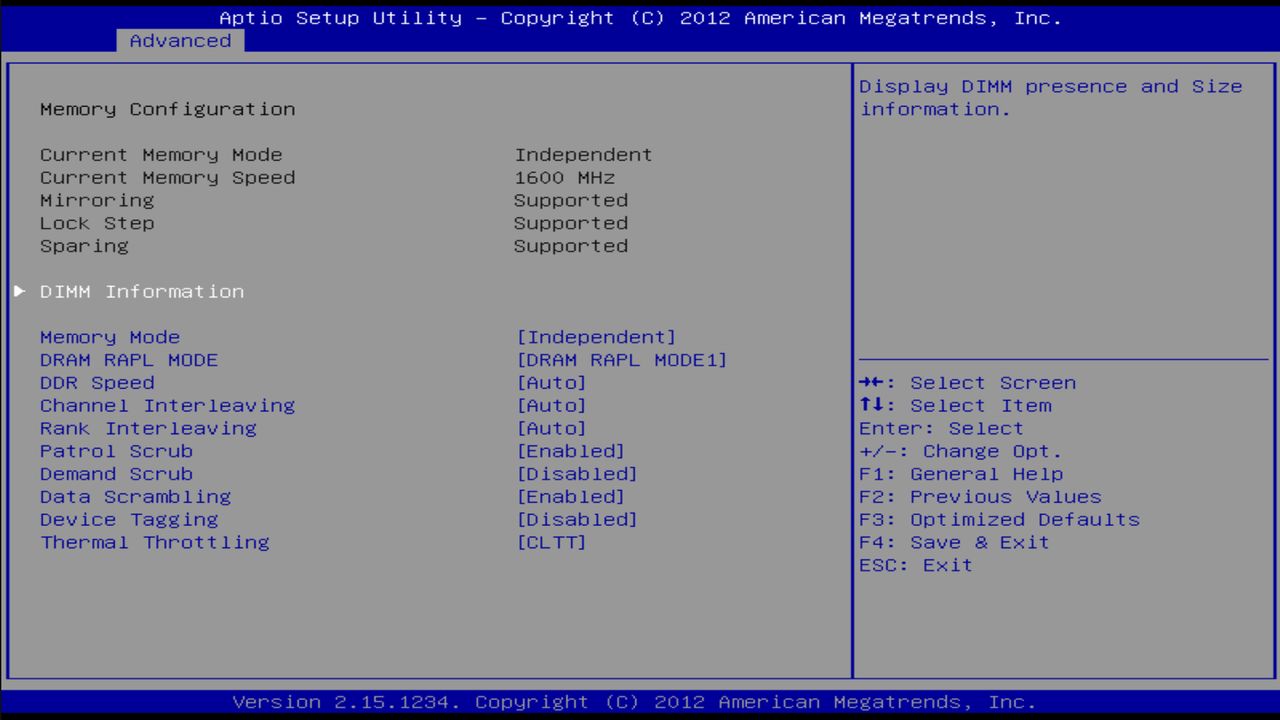
Task: Change Rank Interleaving [Auto] value
Action: (551, 428)
